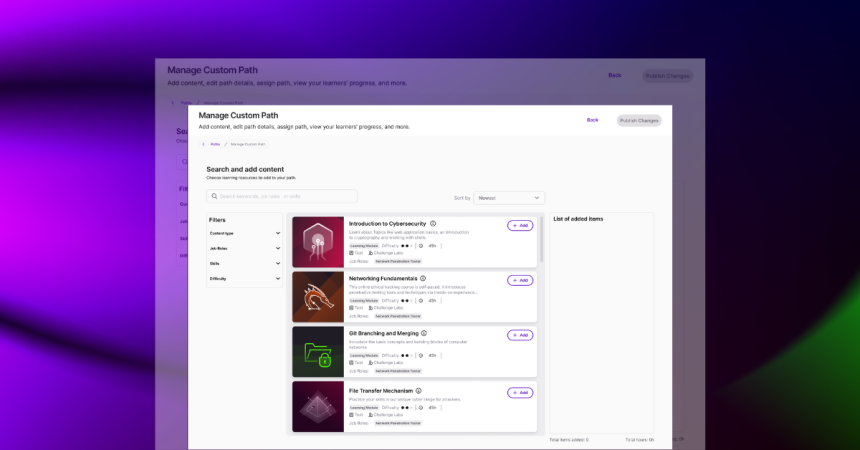Add Networking Fundamentals to the path
This screenshot has height=450, width=860.
pos(520,281)
